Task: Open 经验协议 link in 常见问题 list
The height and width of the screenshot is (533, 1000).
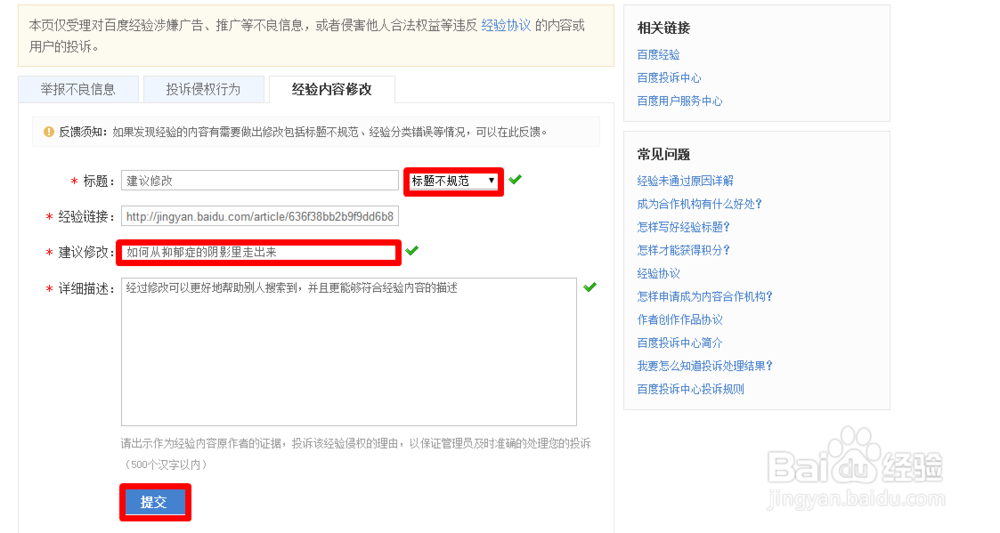Action: pyautogui.click(x=658, y=274)
